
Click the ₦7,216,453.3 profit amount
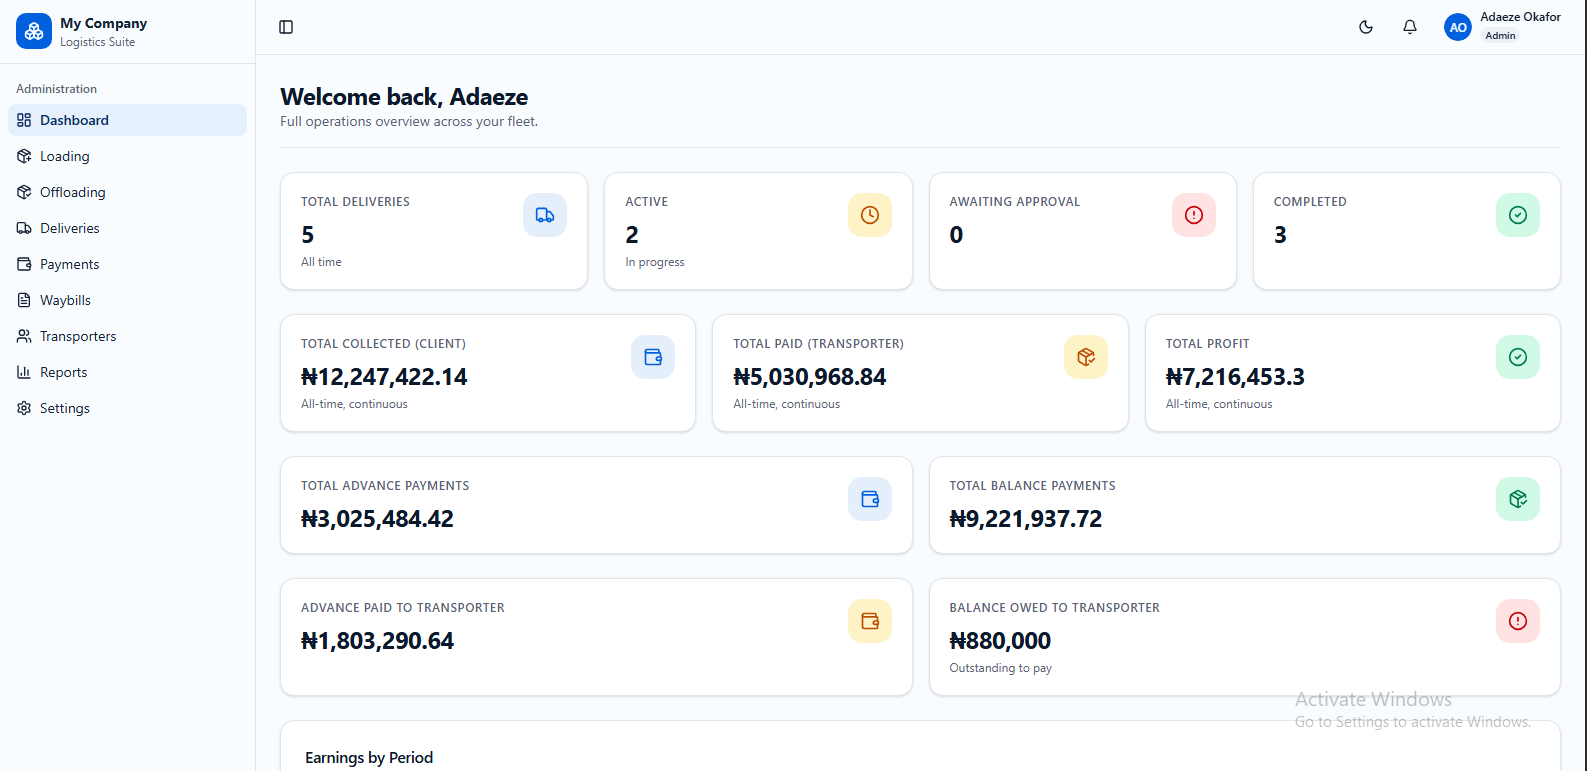tap(1235, 377)
